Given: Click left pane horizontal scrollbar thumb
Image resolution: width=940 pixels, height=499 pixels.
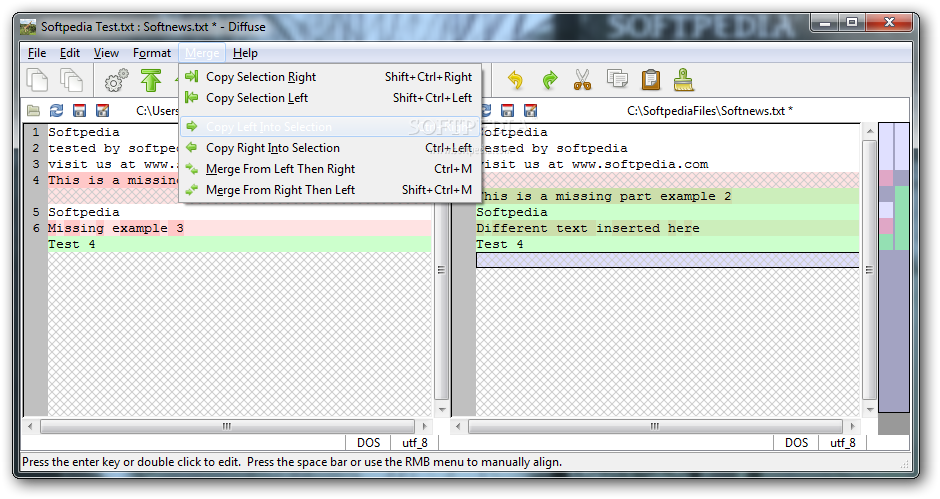Looking at the screenshot, I should (x=227, y=426).
